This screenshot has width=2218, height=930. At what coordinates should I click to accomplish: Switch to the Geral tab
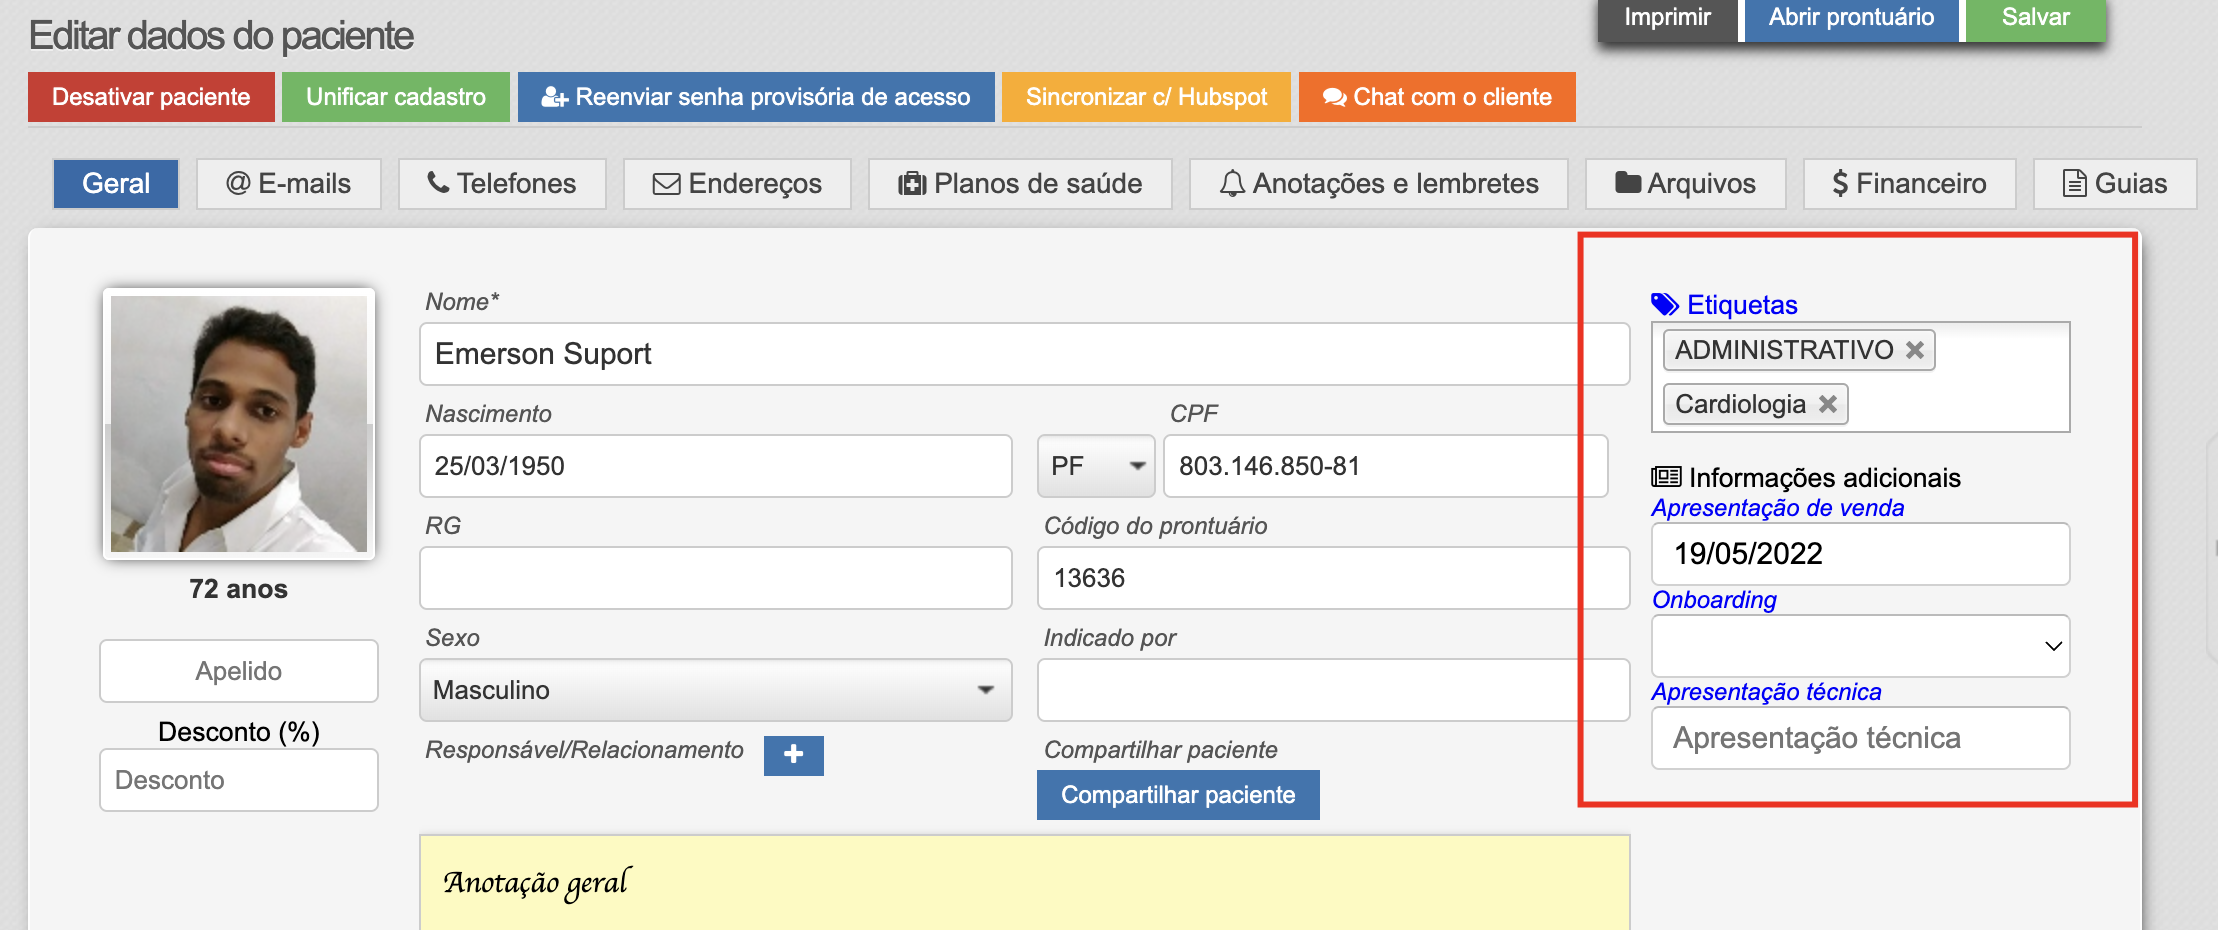[116, 184]
